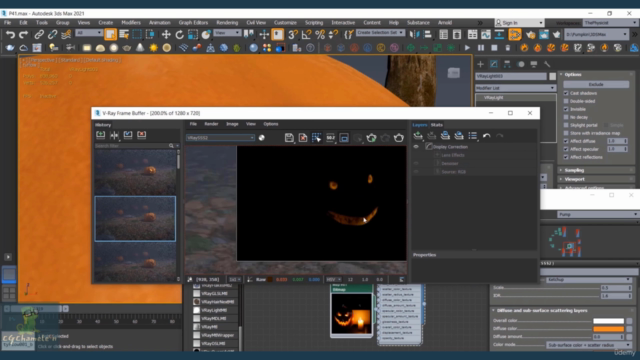The width and height of the screenshot is (640, 360).
Task: Open the Modifiers menu
Action: click(x=131, y=23)
